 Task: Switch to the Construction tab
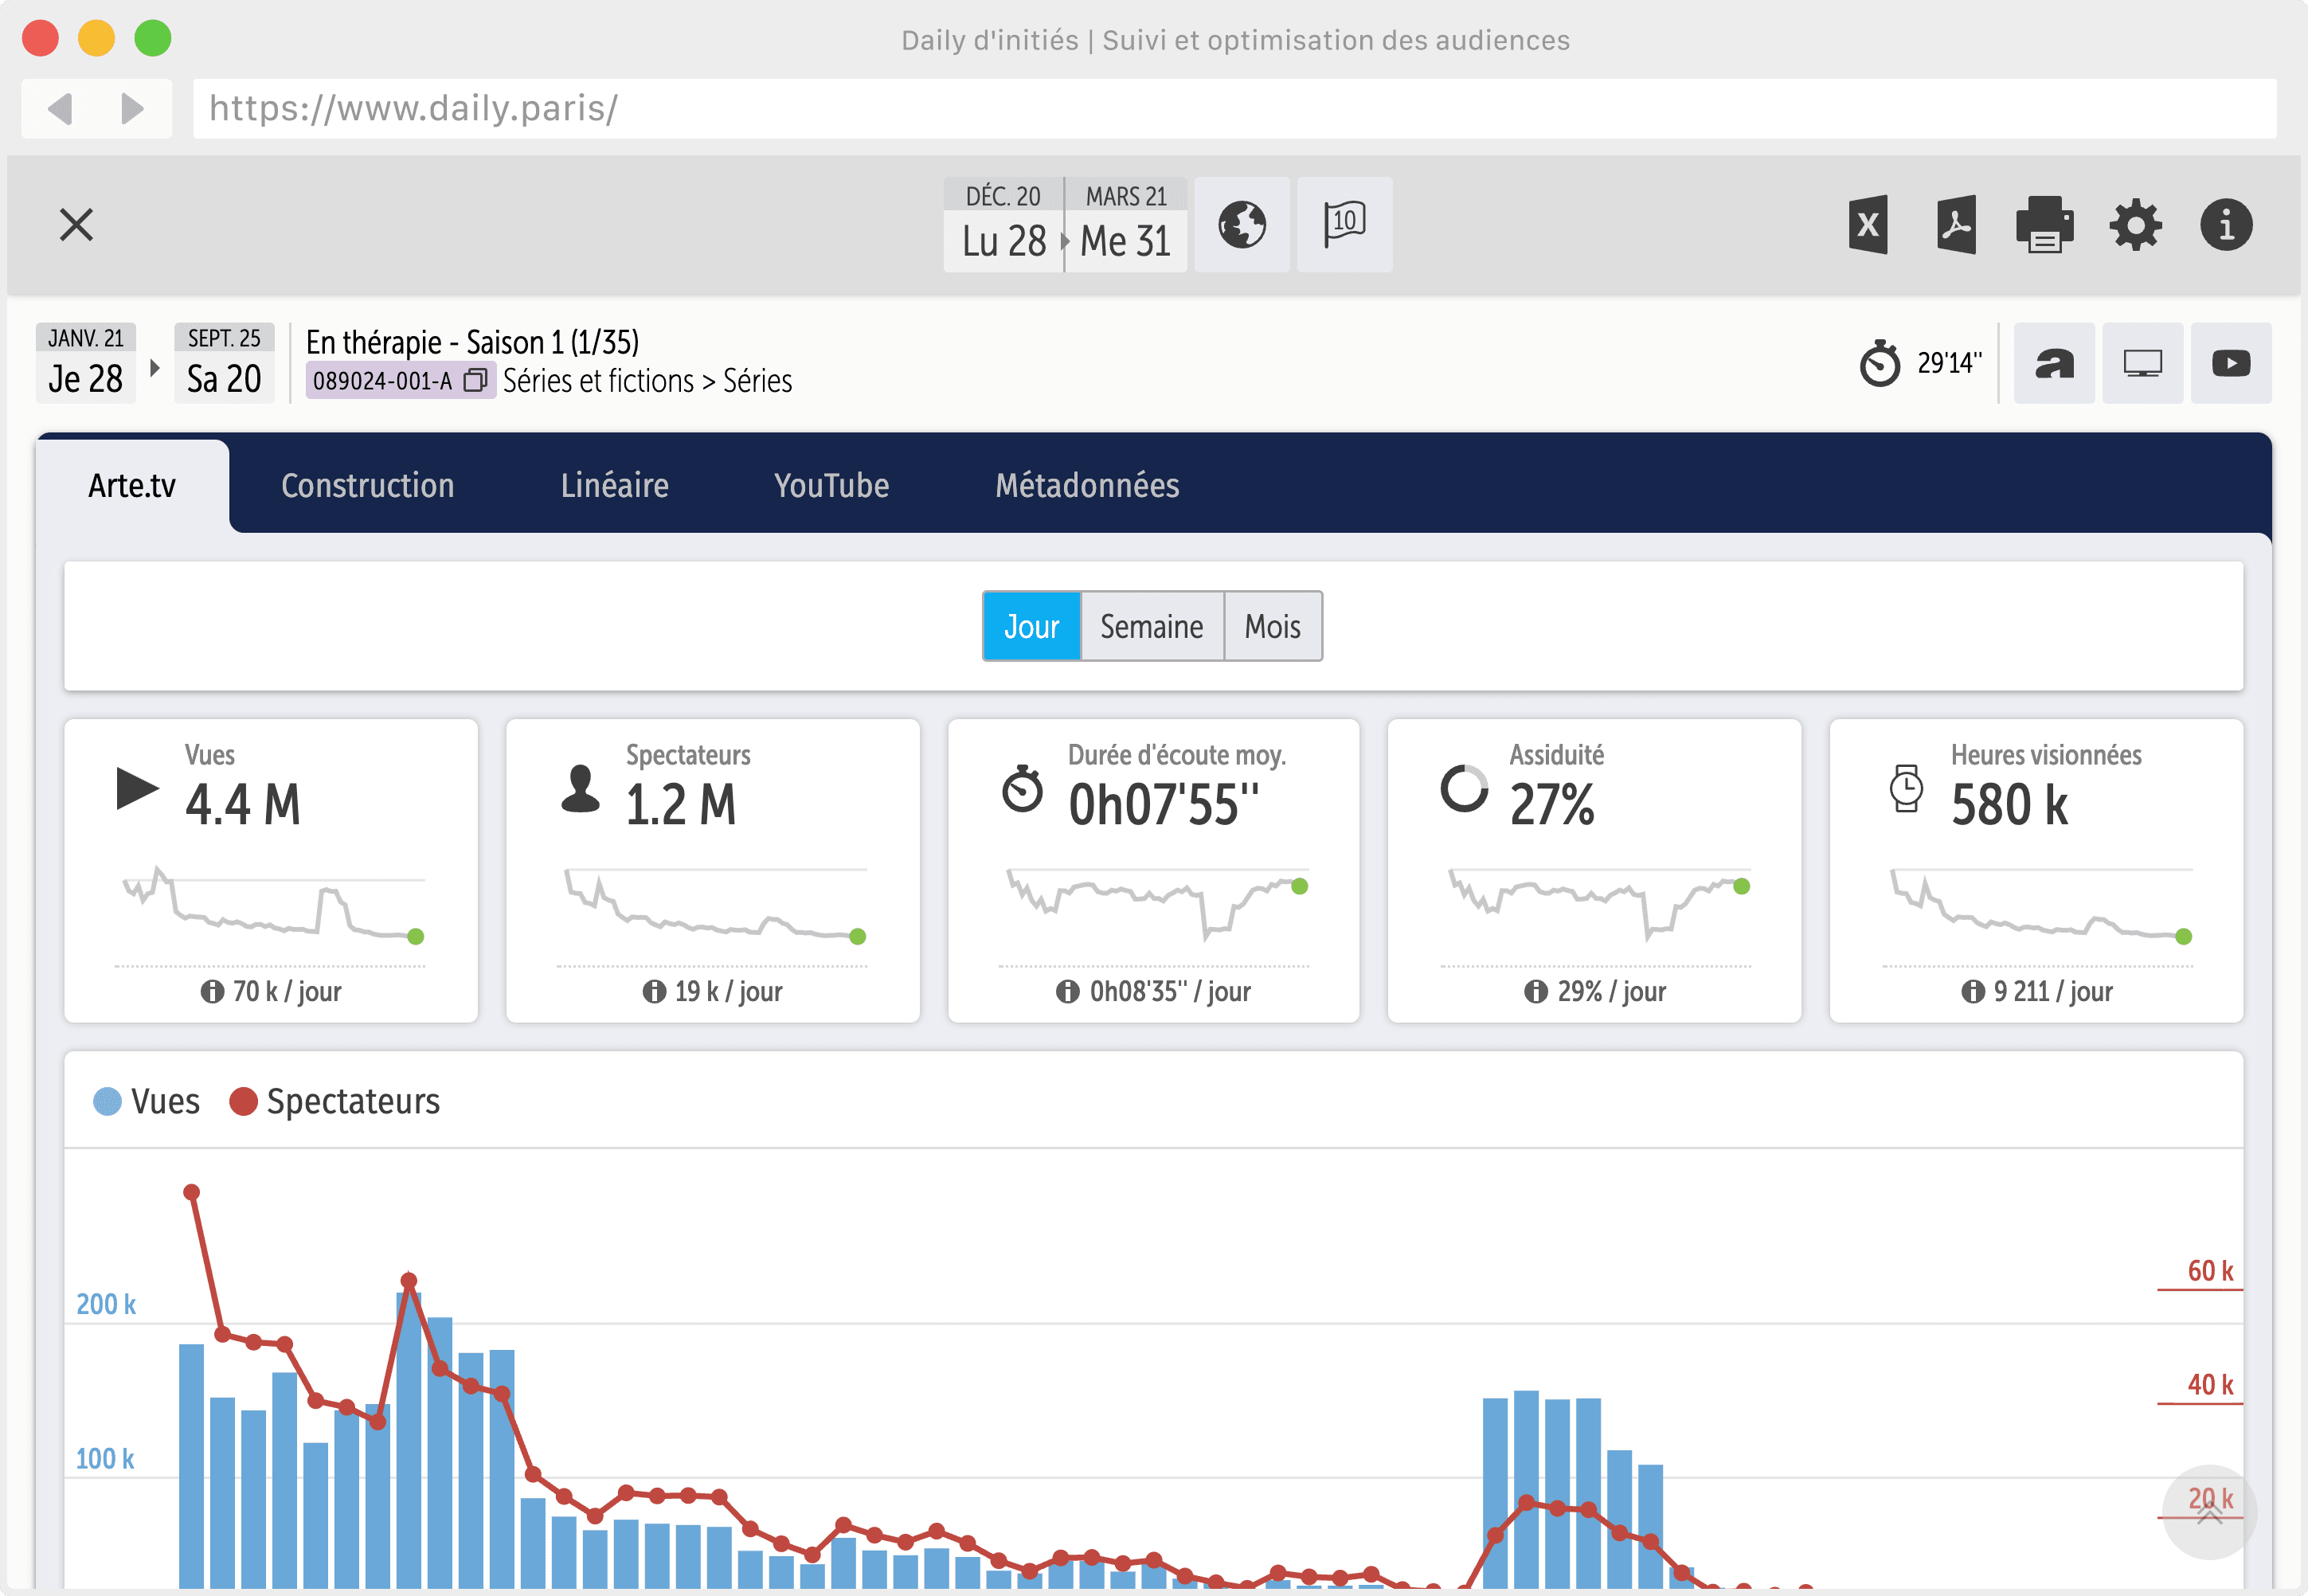pos(367,485)
